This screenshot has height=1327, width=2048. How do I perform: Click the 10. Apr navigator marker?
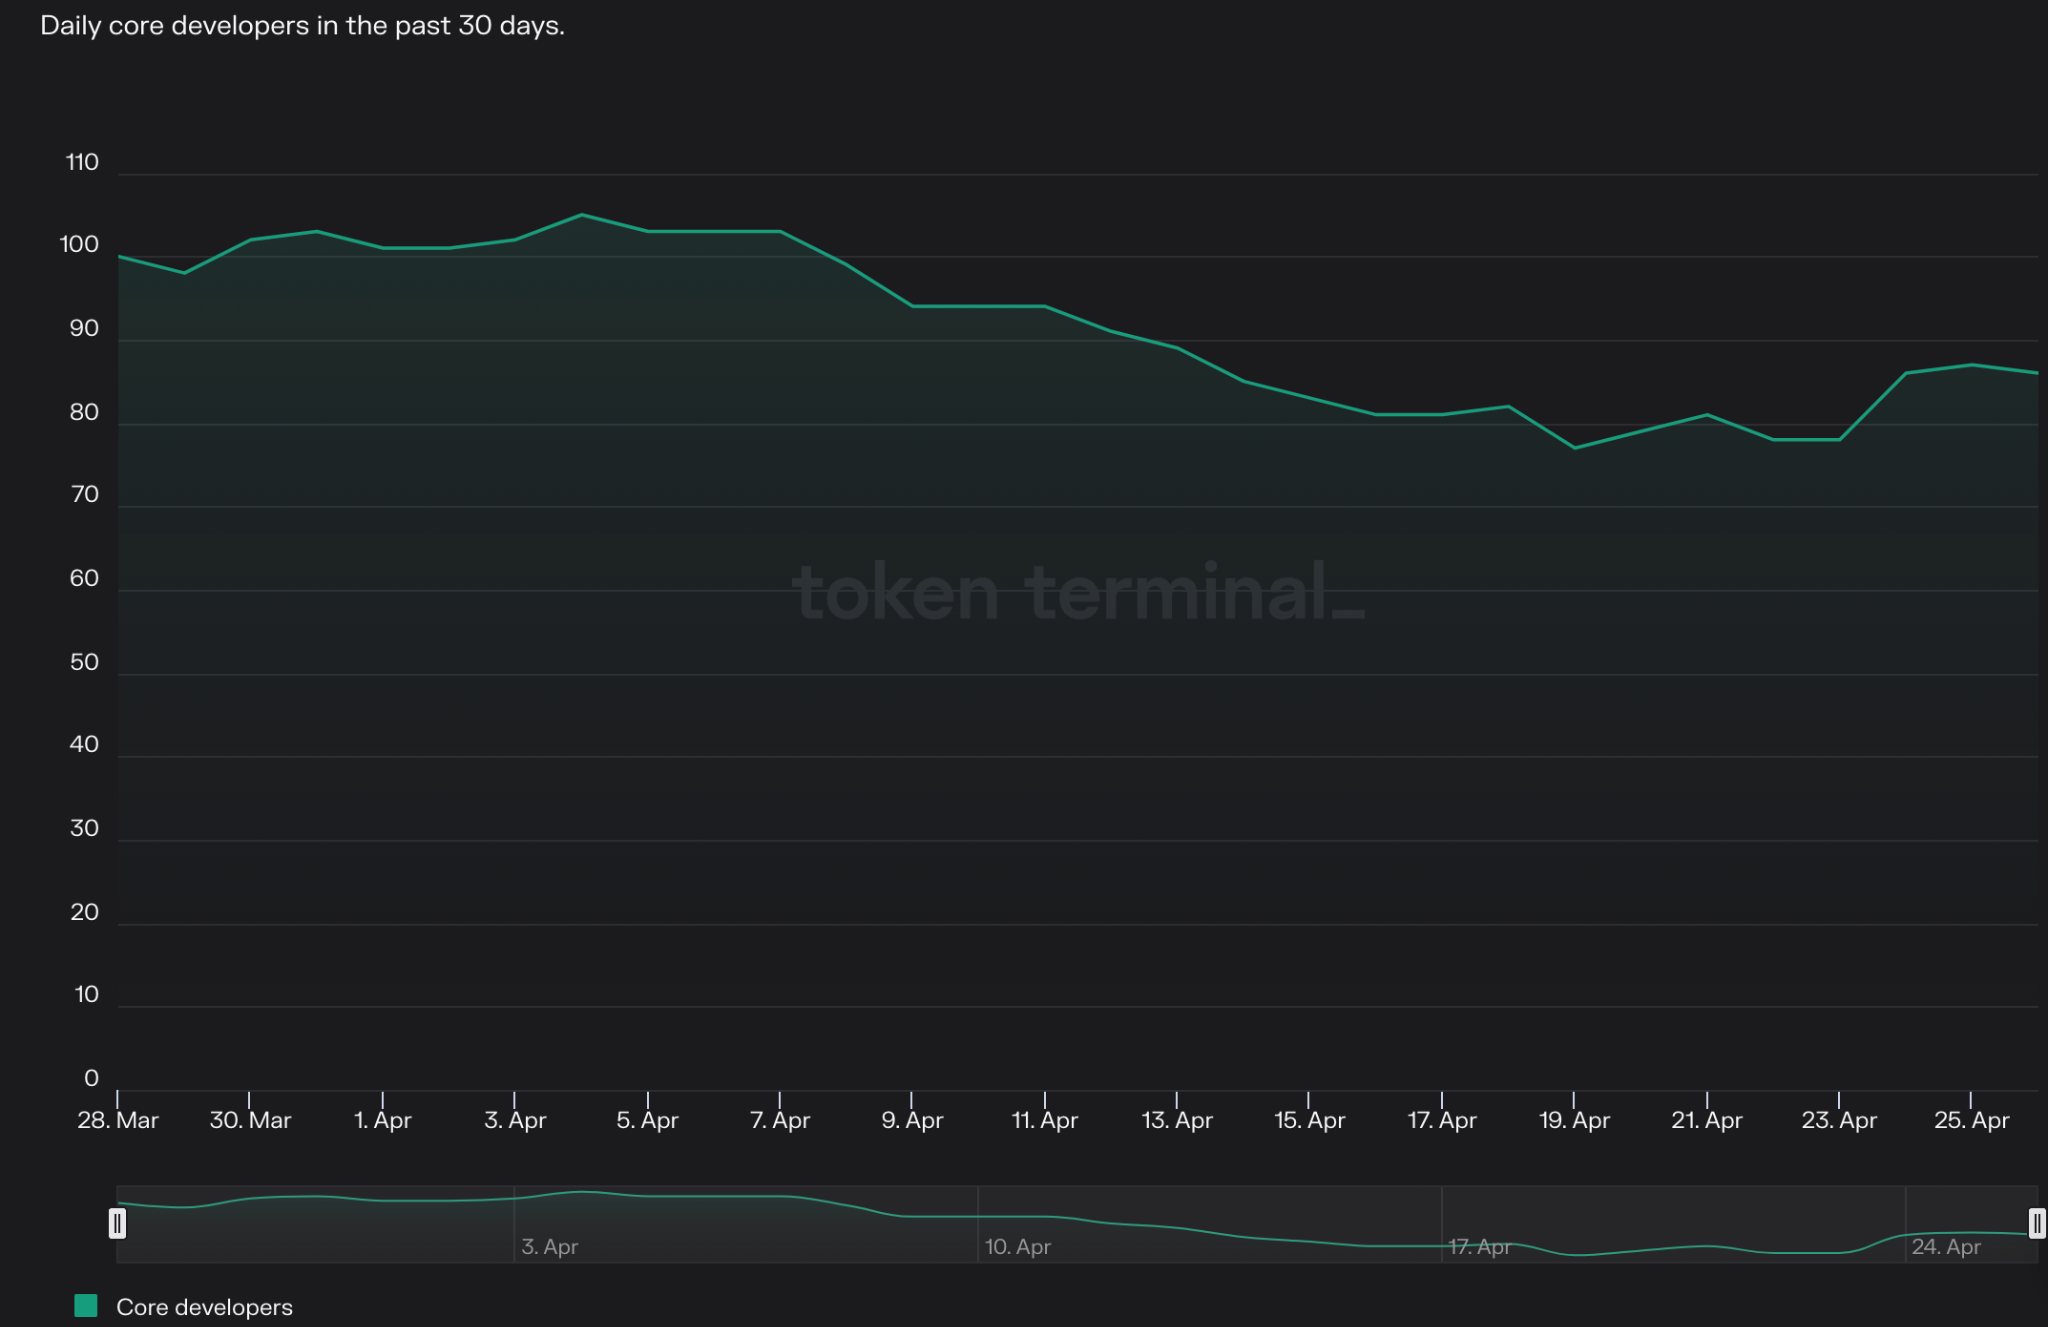1017,1247
